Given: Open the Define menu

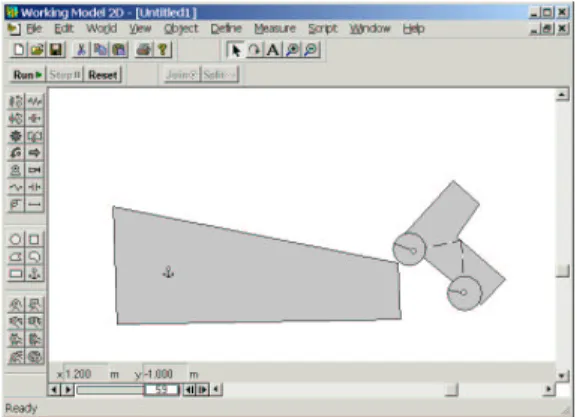Looking at the screenshot, I should point(226,29).
